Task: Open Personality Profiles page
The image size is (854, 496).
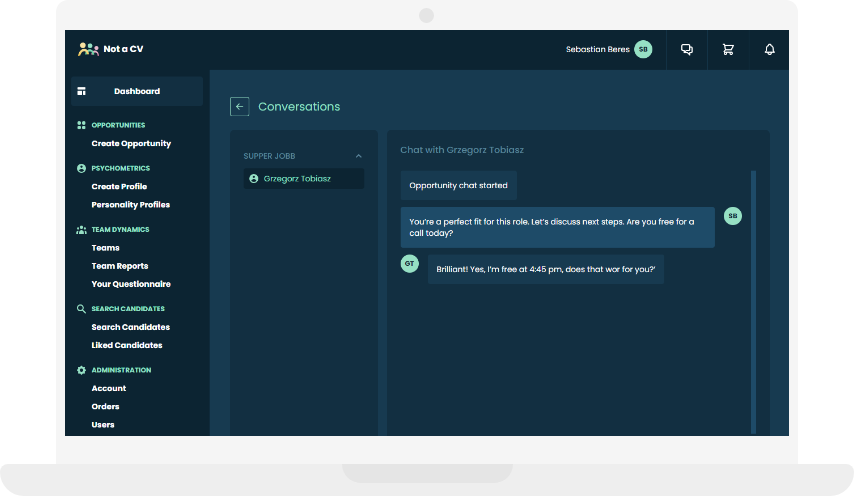Action: pyautogui.click(x=130, y=205)
